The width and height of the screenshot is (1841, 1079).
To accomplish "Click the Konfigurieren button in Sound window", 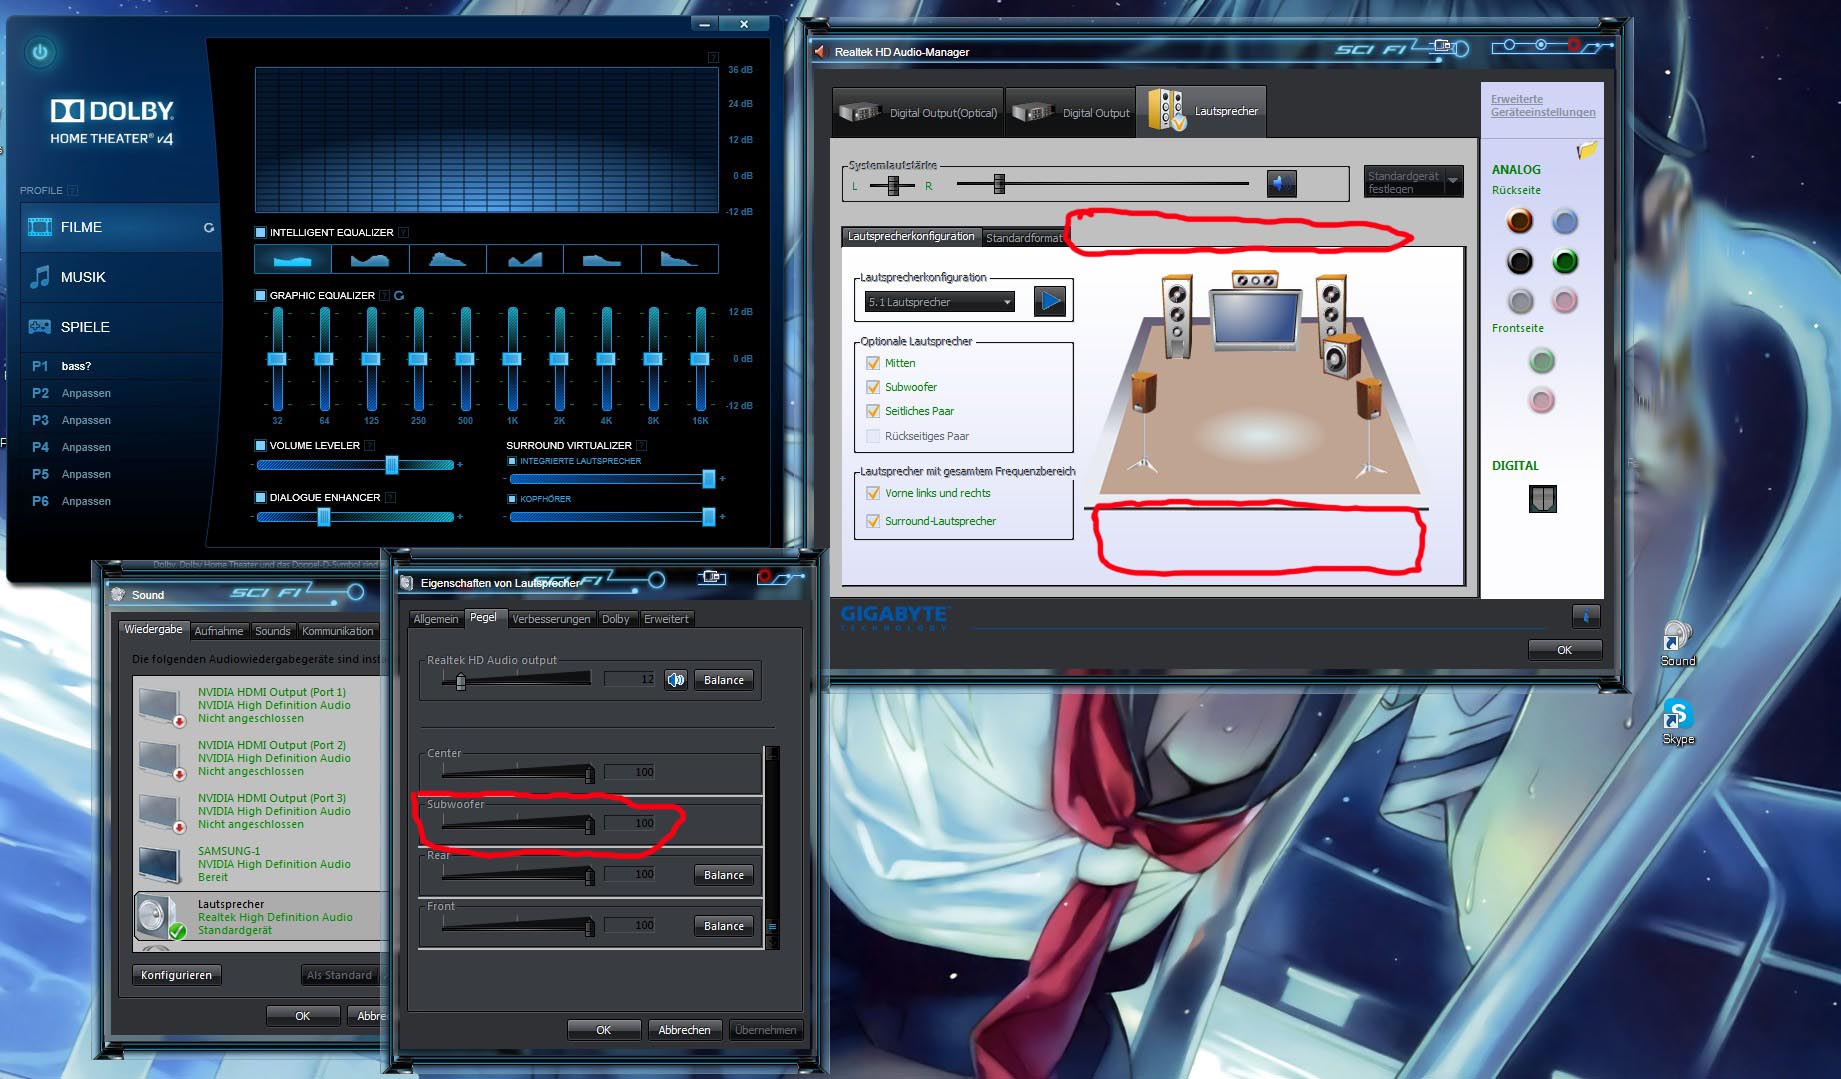I will 176,975.
